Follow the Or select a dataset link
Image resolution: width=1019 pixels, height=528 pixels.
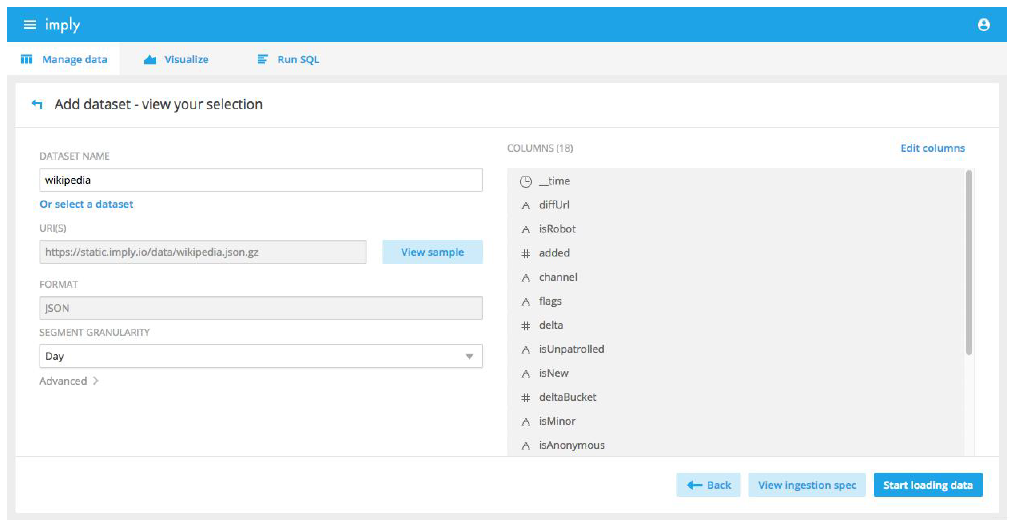(x=86, y=204)
